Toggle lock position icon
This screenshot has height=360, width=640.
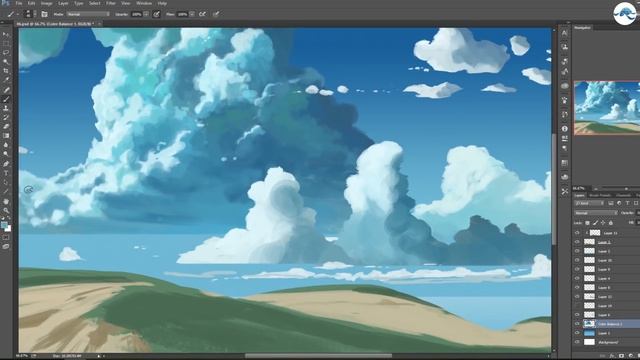[x=603, y=223]
